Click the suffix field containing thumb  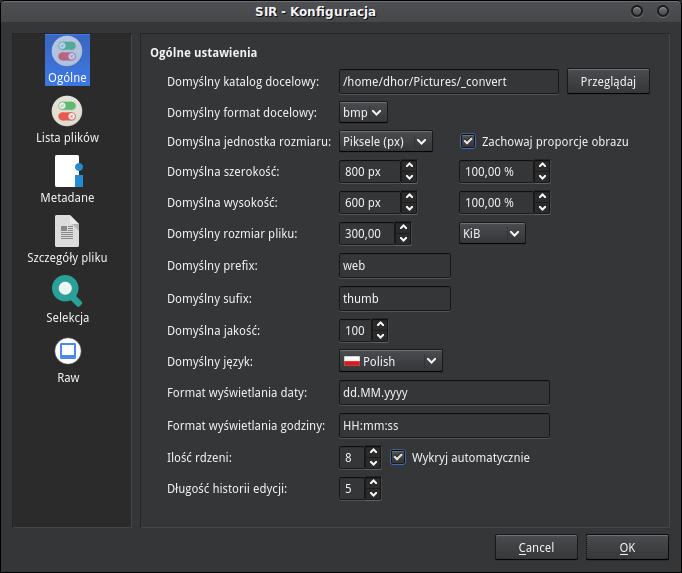point(395,298)
